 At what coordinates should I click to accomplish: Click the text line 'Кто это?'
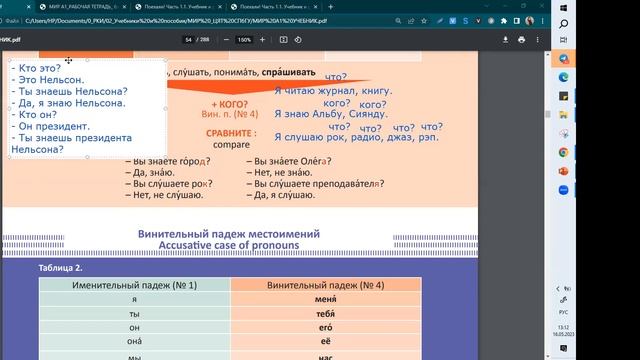click(36, 68)
